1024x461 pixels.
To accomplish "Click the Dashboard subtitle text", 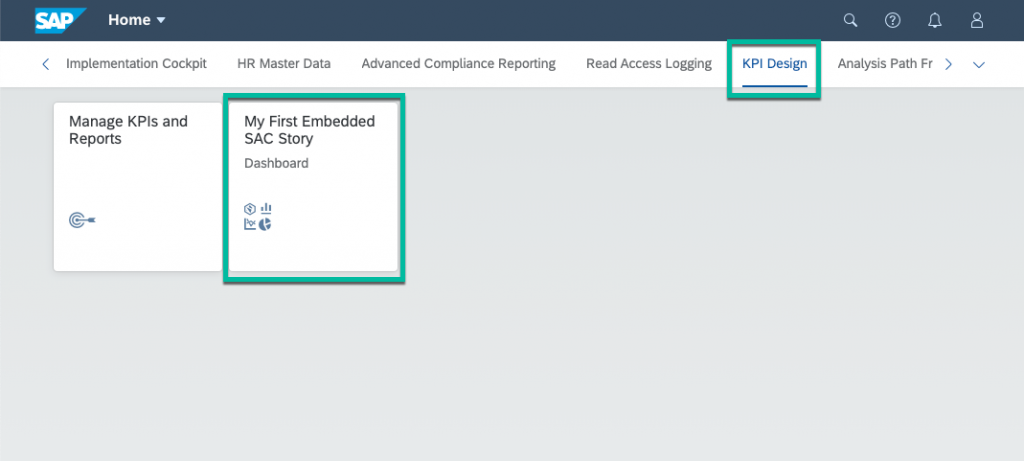I will (x=276, y=163).
